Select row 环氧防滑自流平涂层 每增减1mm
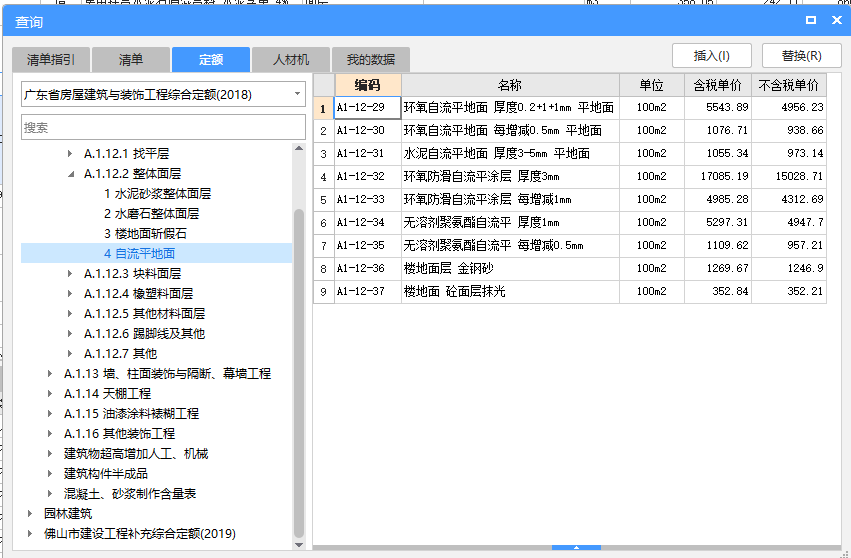This screenshot has height=558, width=851. tap(570, 200)
